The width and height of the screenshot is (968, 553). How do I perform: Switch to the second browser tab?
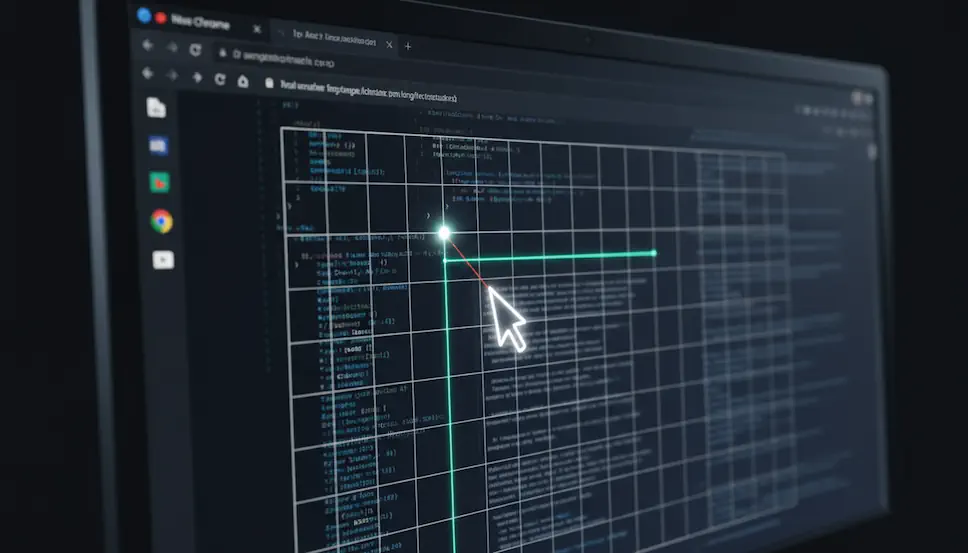[x=330, y=41]
